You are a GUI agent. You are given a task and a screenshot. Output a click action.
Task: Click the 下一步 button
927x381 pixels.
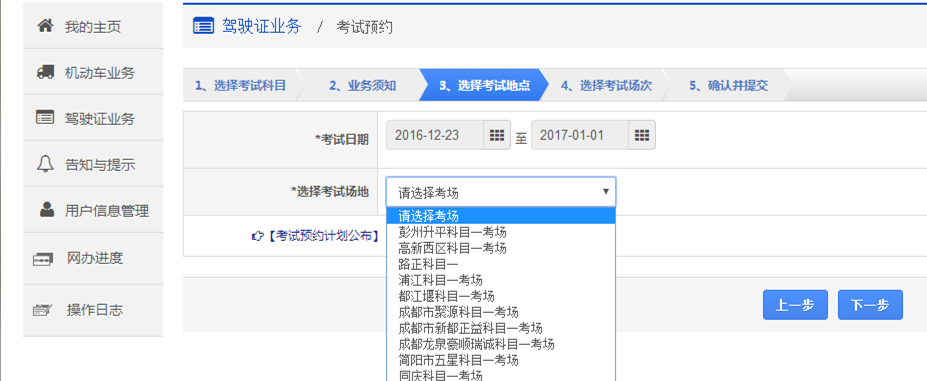870,305
